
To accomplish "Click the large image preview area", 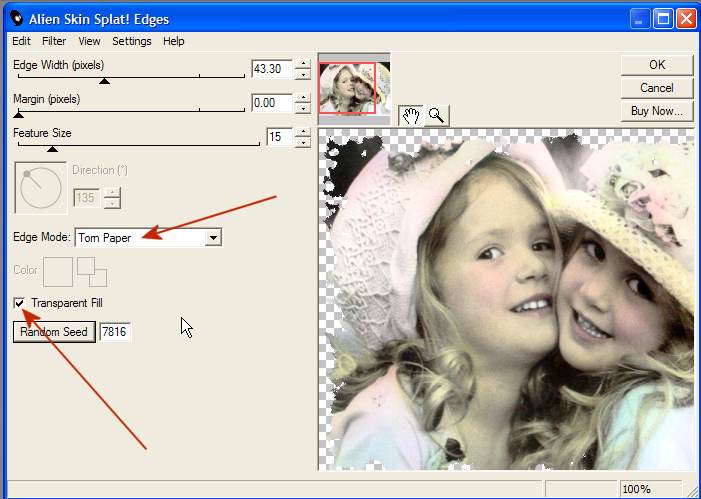I will click(506, 300).
